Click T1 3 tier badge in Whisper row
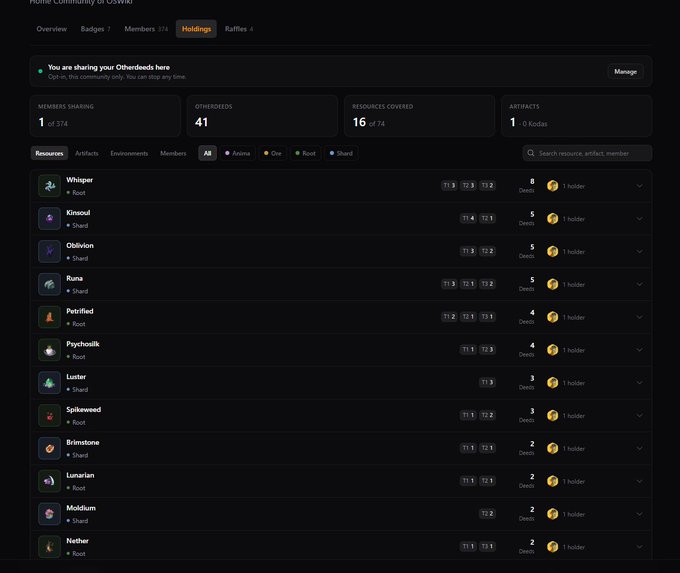Viewport: 680px width, 573px height. click(x=449, y=185)
